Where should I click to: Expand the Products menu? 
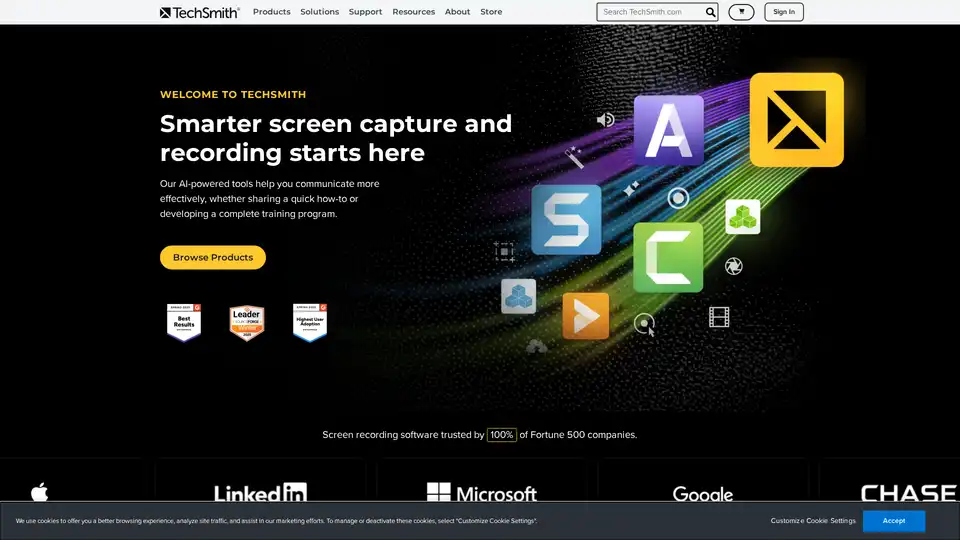pos(271,12)
